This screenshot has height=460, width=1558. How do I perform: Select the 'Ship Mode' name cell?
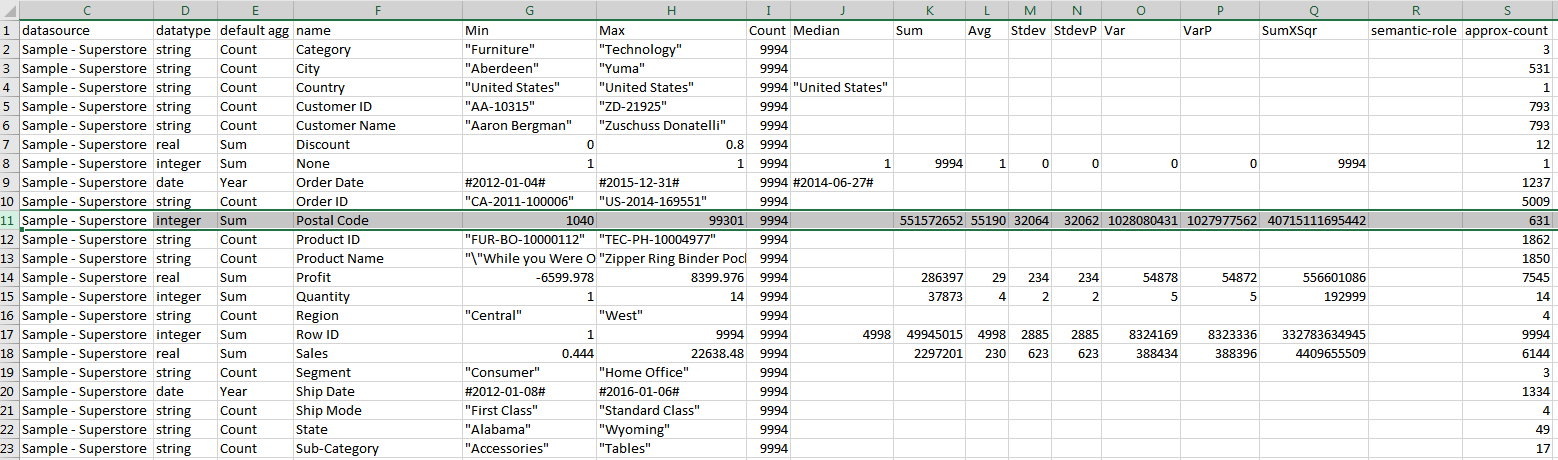coord(377,410)
